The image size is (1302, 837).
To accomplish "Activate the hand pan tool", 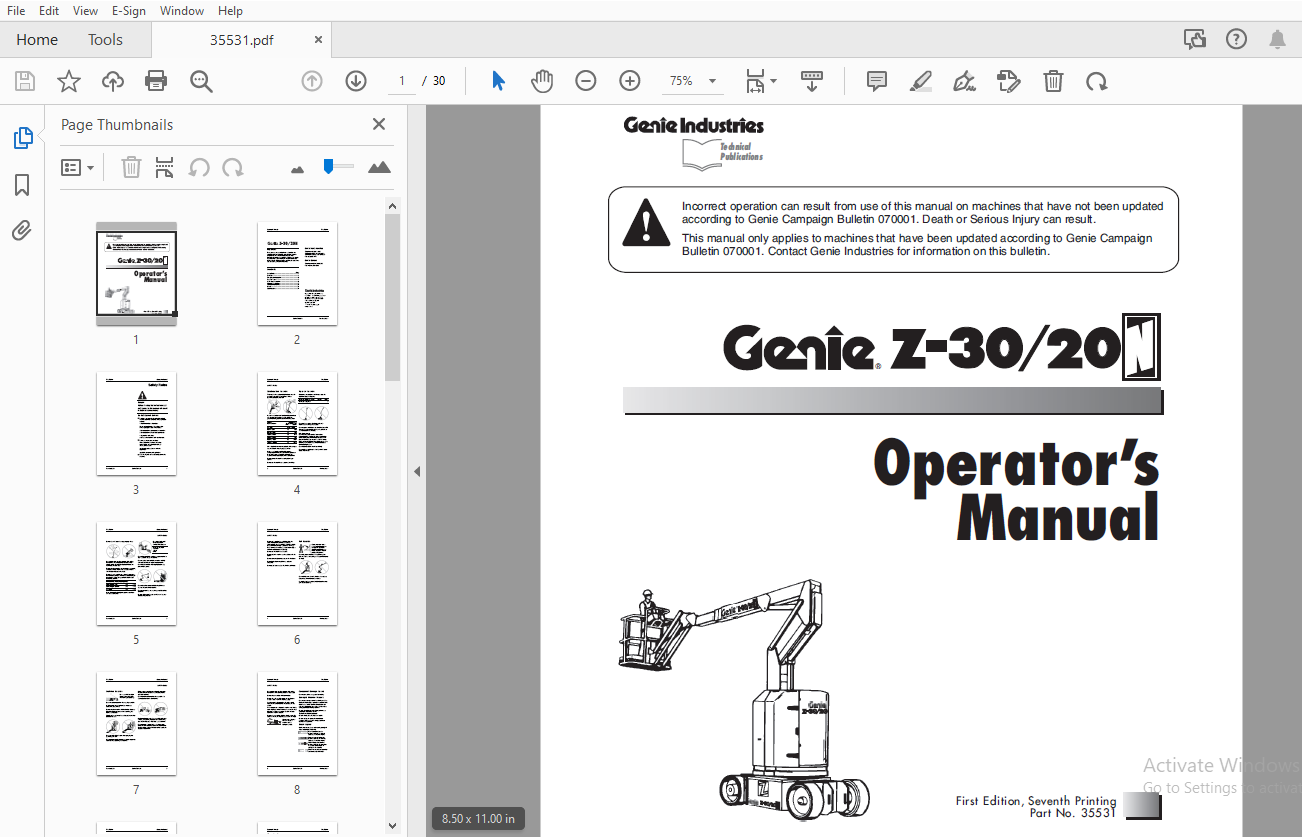I will [x=542, y=81].
